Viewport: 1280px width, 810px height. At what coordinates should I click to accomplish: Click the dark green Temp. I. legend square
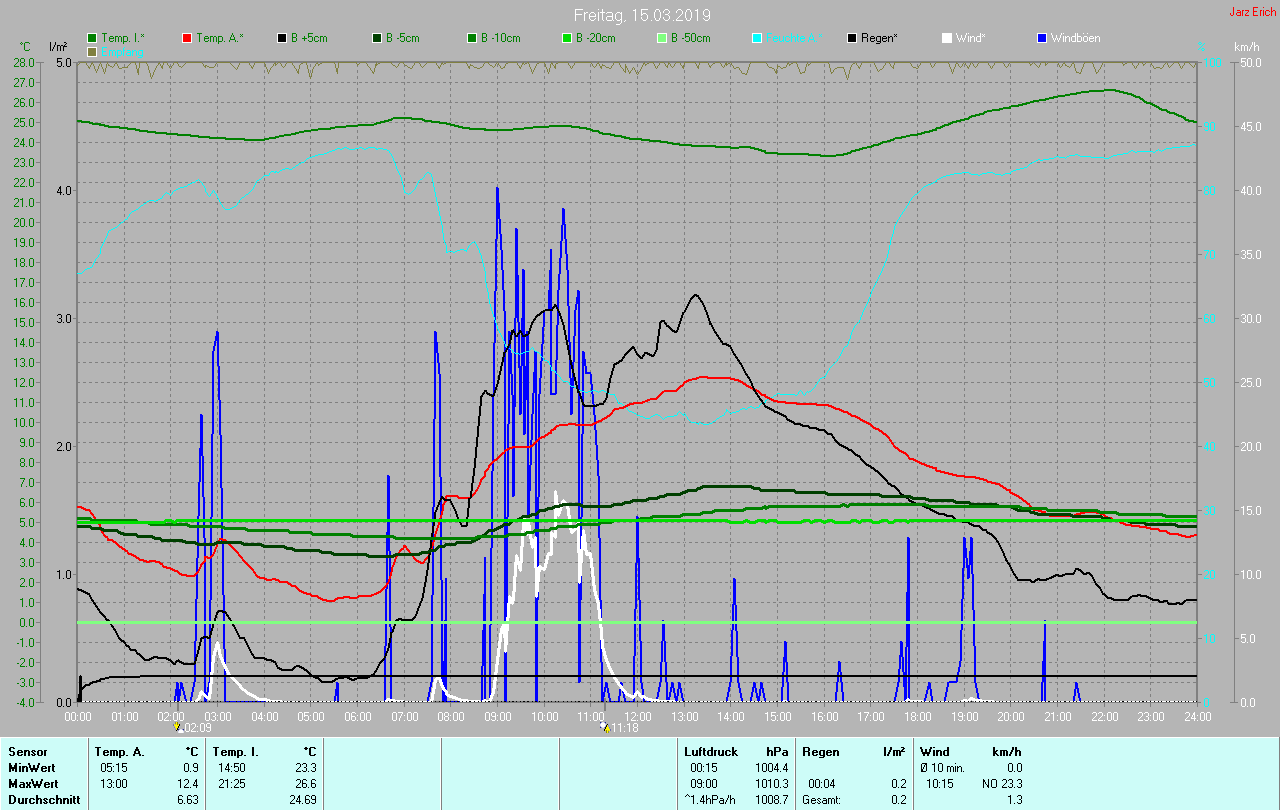93,38
